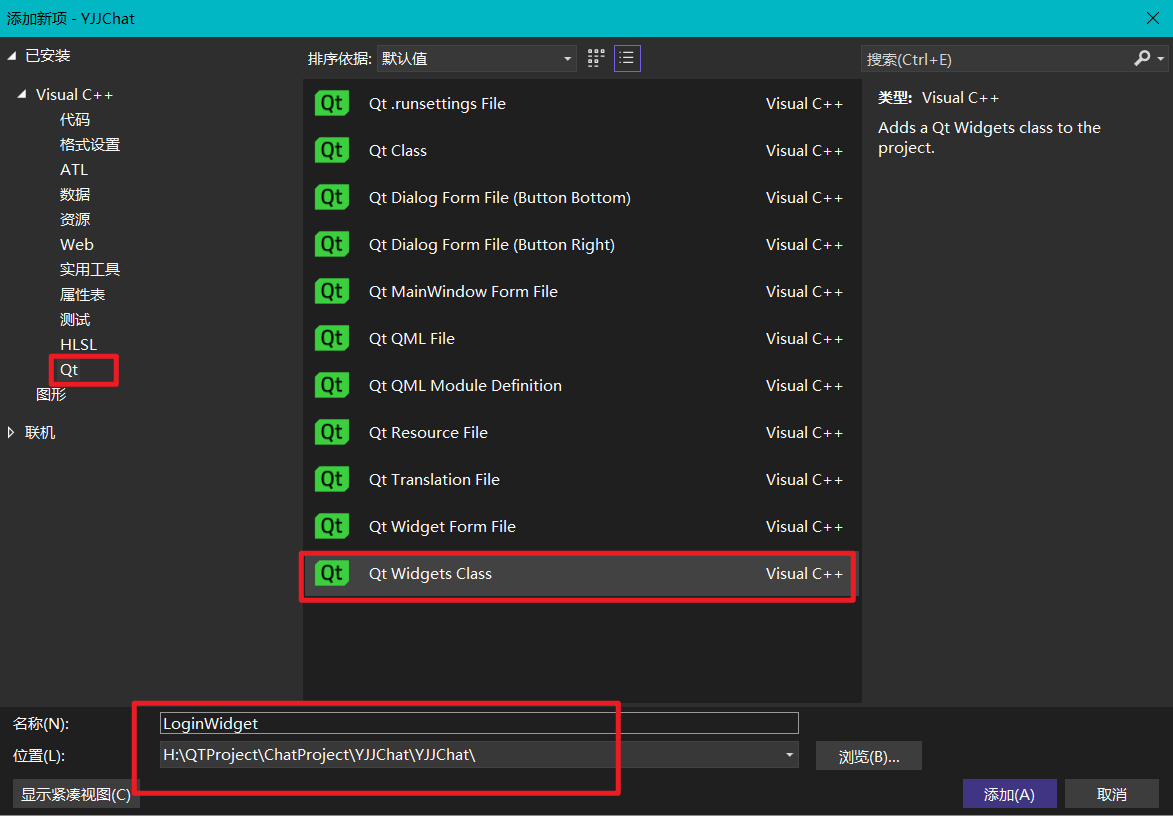
Task: Open the location path dropdown
Action: 789,755
